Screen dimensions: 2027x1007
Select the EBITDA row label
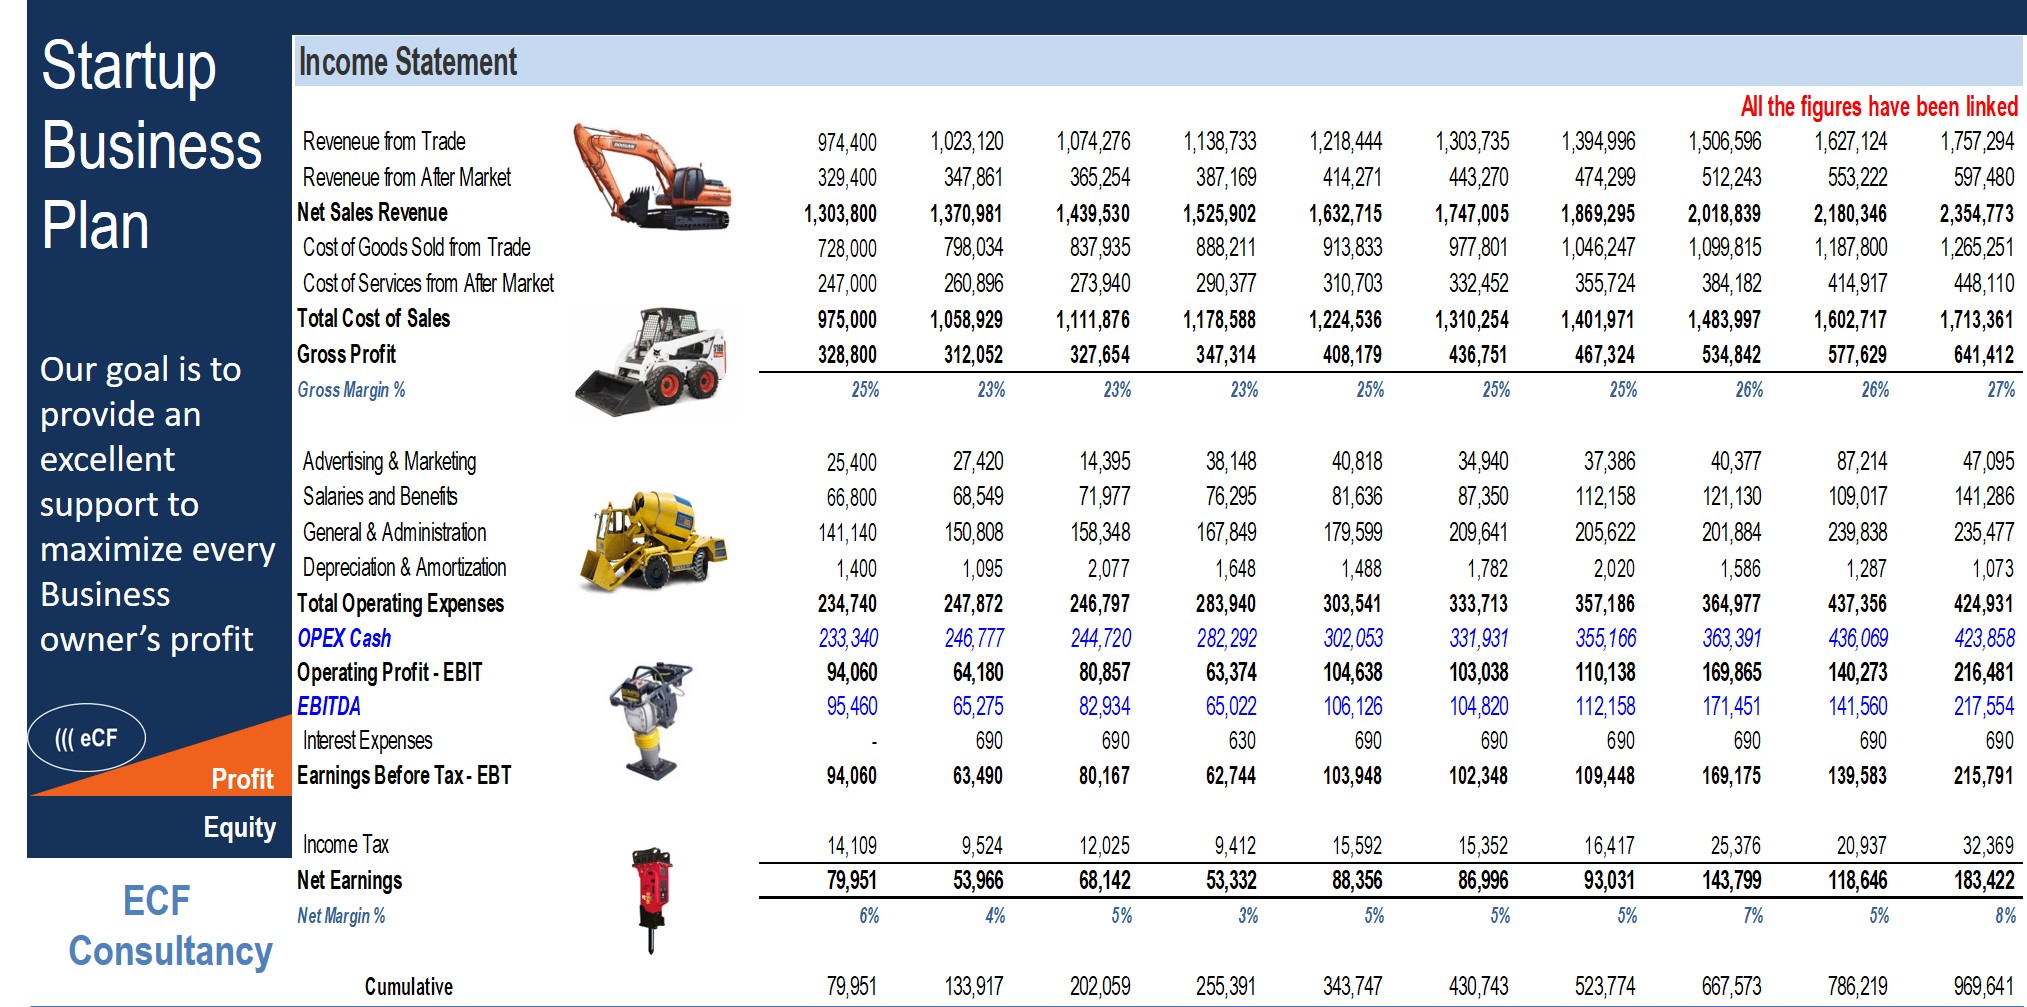point(329,706)
